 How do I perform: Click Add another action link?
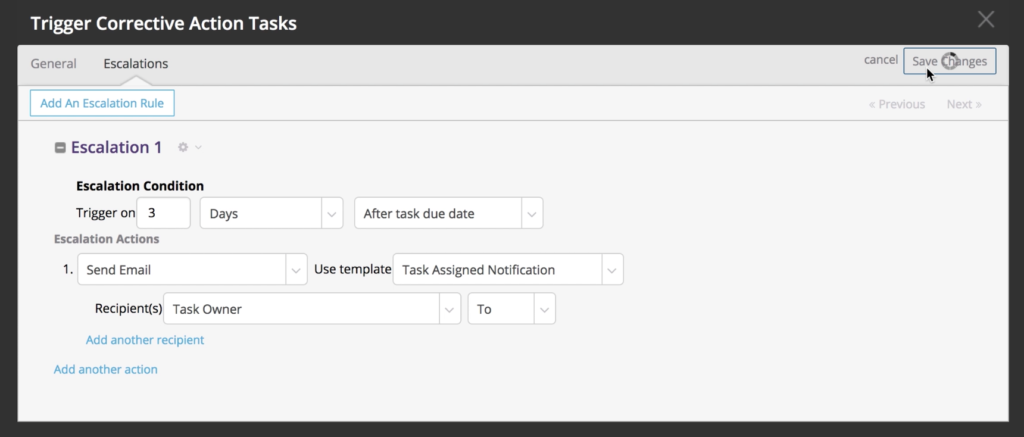pos(105,369)
